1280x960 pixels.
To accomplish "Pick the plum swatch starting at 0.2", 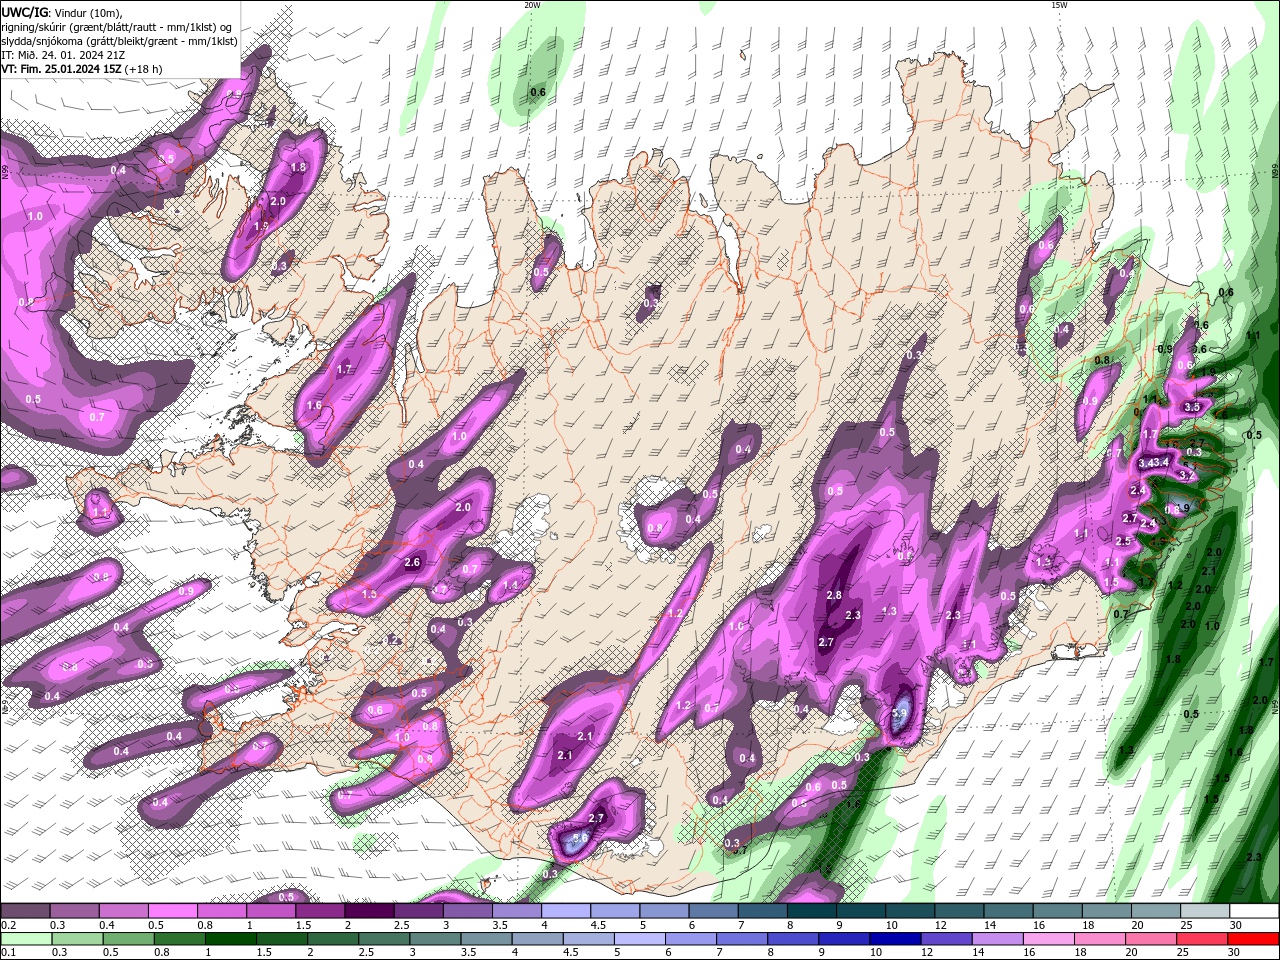I will pyautogui.click(x=25, y=911).
